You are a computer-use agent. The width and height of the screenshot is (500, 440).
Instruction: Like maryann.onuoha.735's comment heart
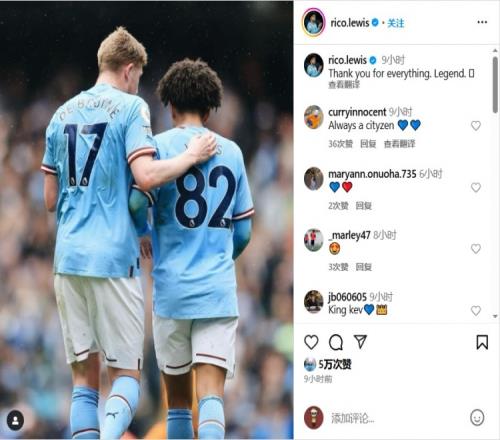(x=476, y=187)
